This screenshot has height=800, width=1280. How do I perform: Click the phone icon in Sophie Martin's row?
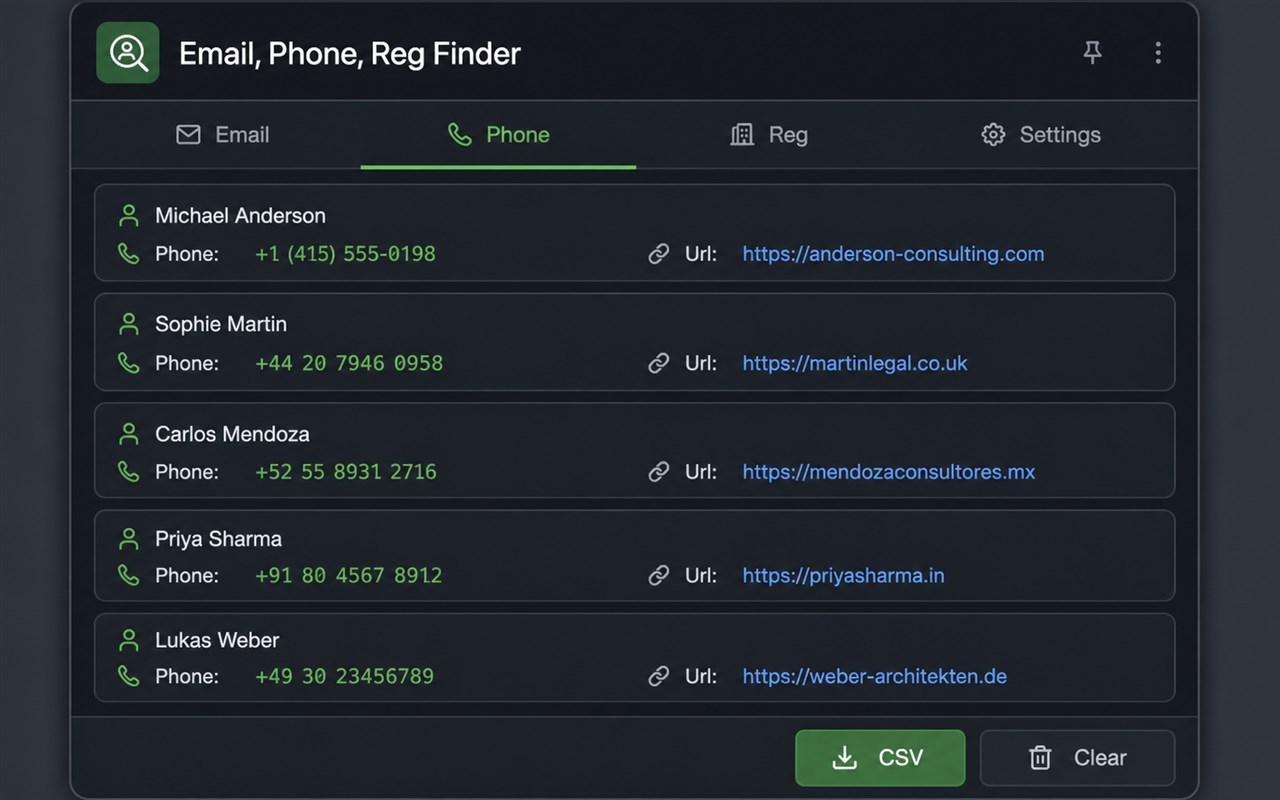pos(129,363)
